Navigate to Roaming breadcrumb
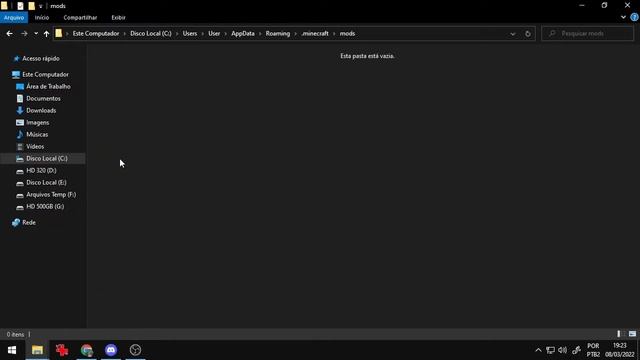The height and width of the screenshot is (360, 640). tap(278, 33)
